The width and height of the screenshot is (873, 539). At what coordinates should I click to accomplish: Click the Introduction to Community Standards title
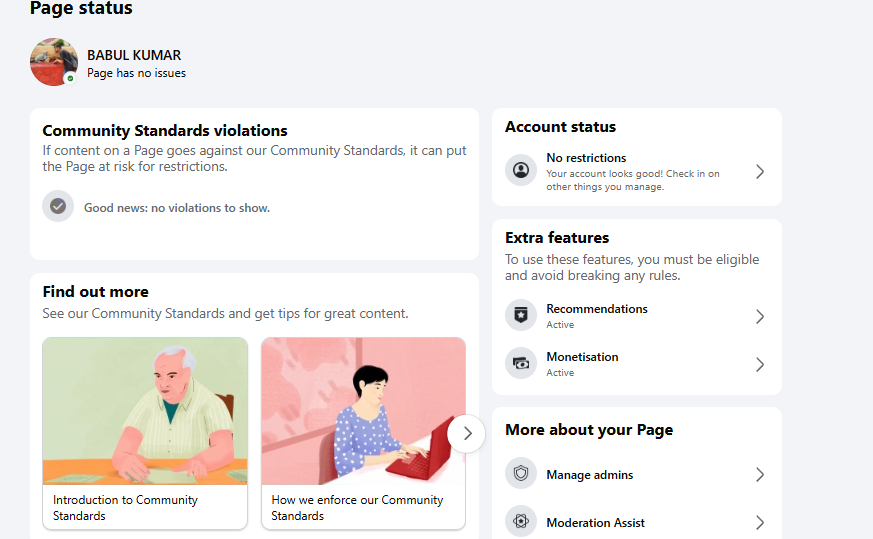[125, 508]
